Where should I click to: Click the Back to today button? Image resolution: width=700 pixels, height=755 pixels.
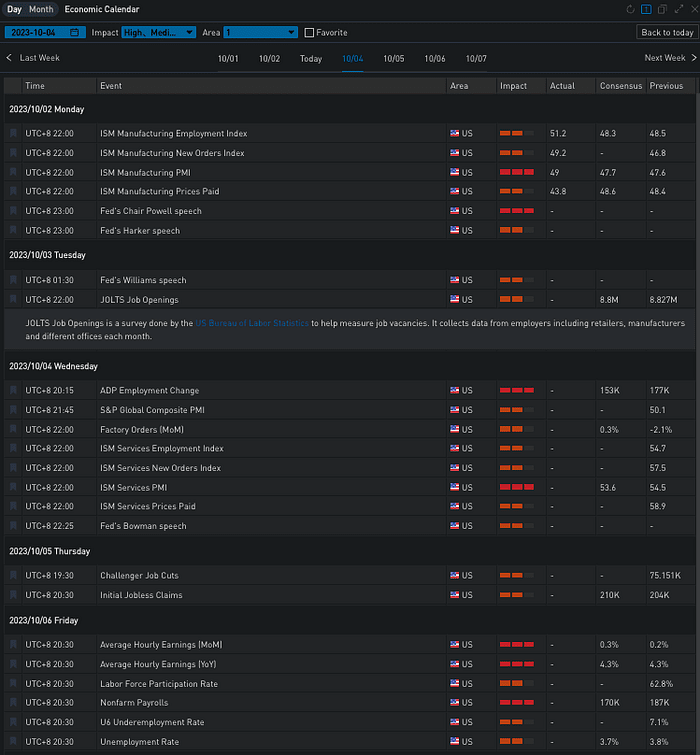pyautogui.click(x=667, y=32)
